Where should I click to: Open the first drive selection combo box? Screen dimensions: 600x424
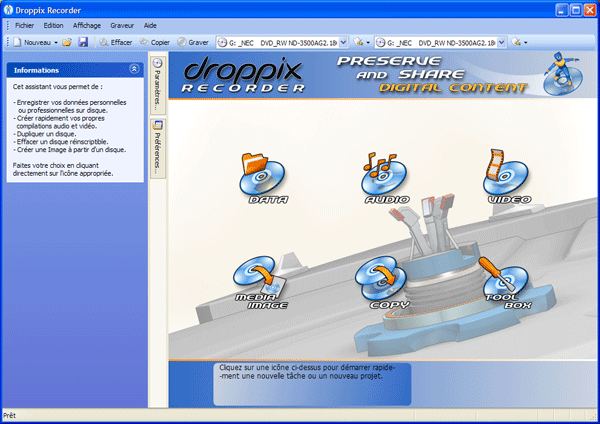pos(282,42)
